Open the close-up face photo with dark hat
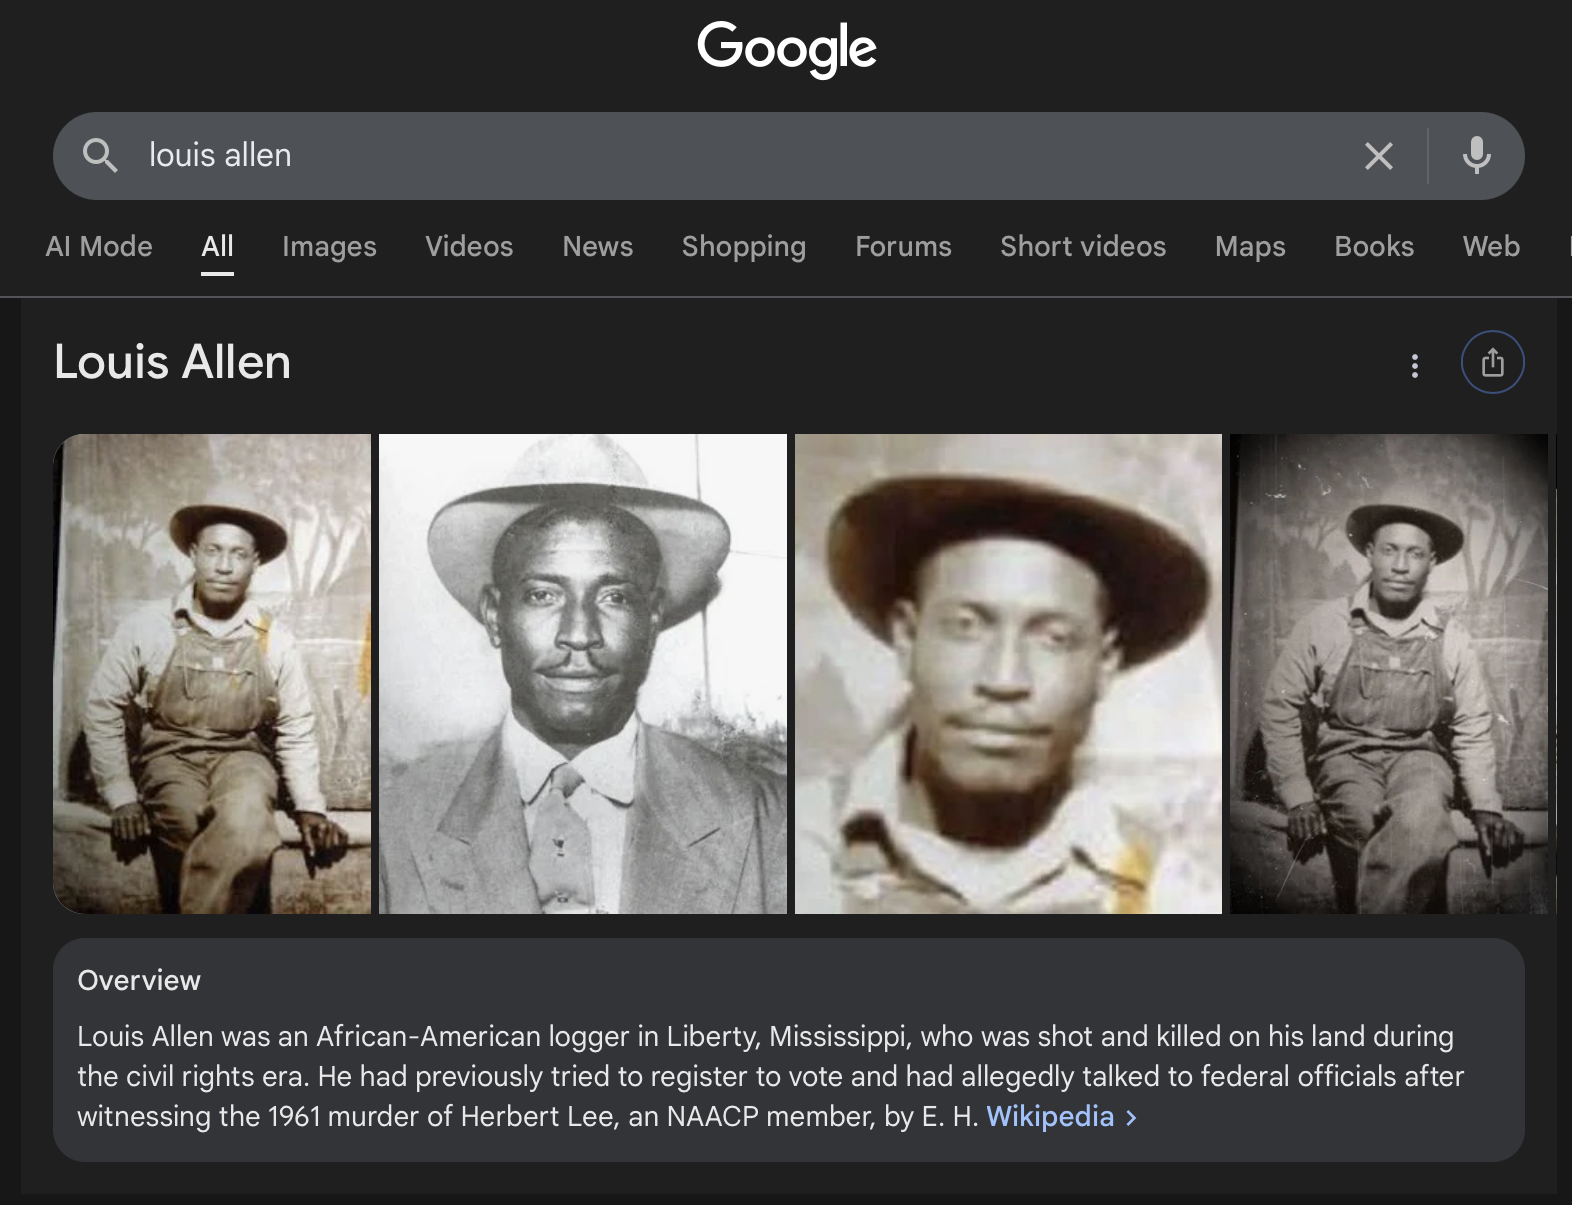The image size is (1572, 1205). [1008, 674]
